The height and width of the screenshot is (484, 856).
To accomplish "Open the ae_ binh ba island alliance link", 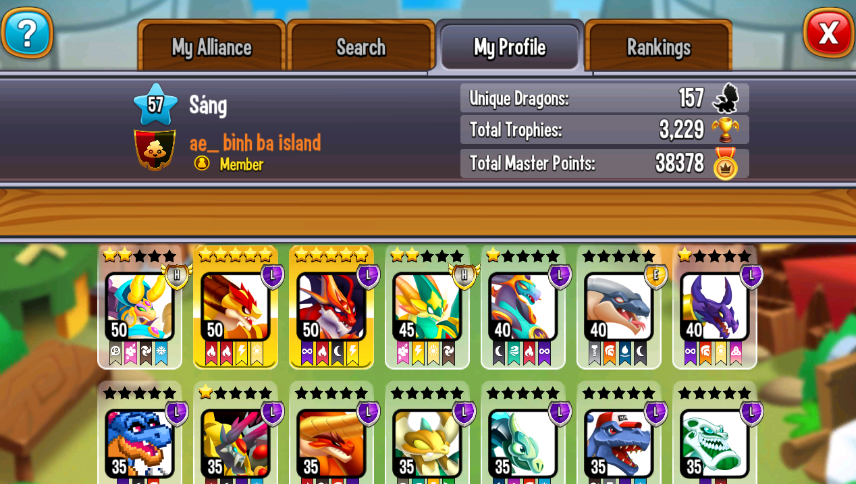I will tap(255, 143).
